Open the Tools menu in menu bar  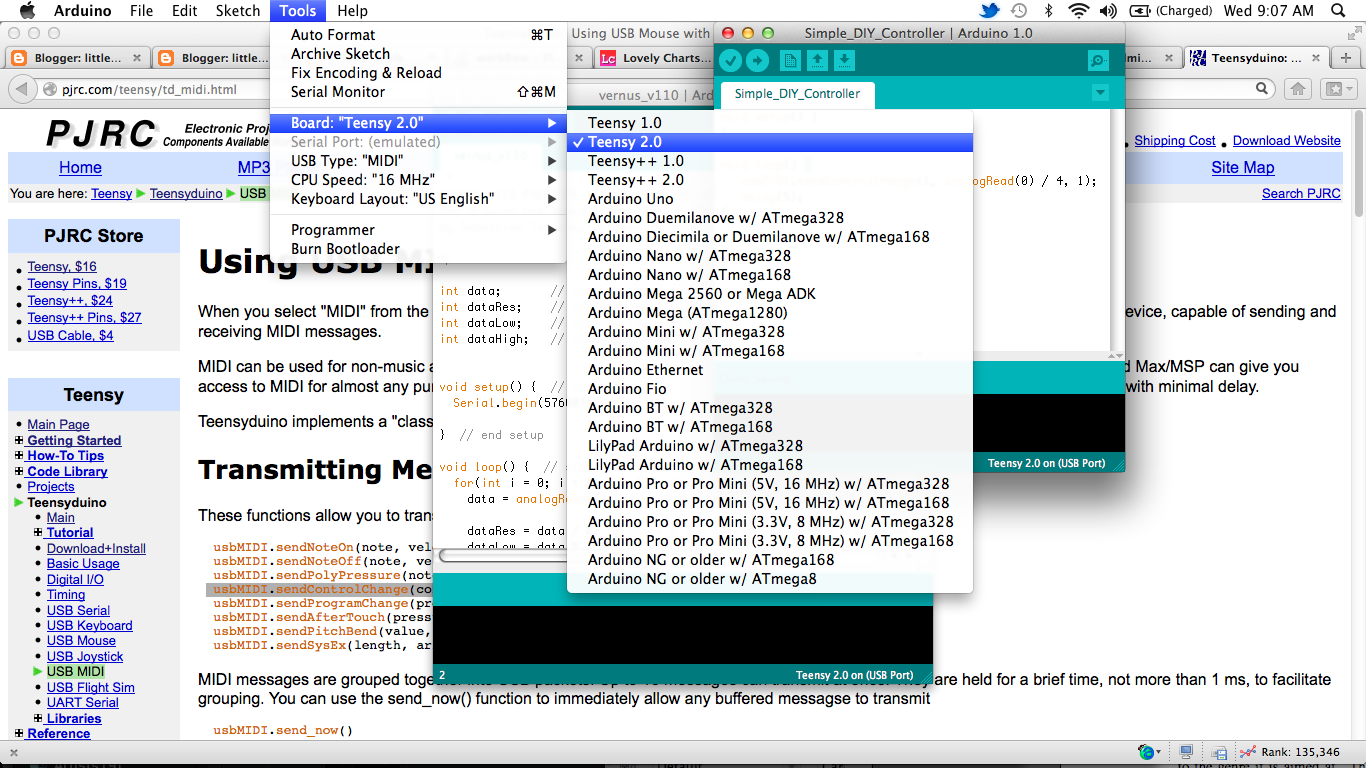pos(298,11)
